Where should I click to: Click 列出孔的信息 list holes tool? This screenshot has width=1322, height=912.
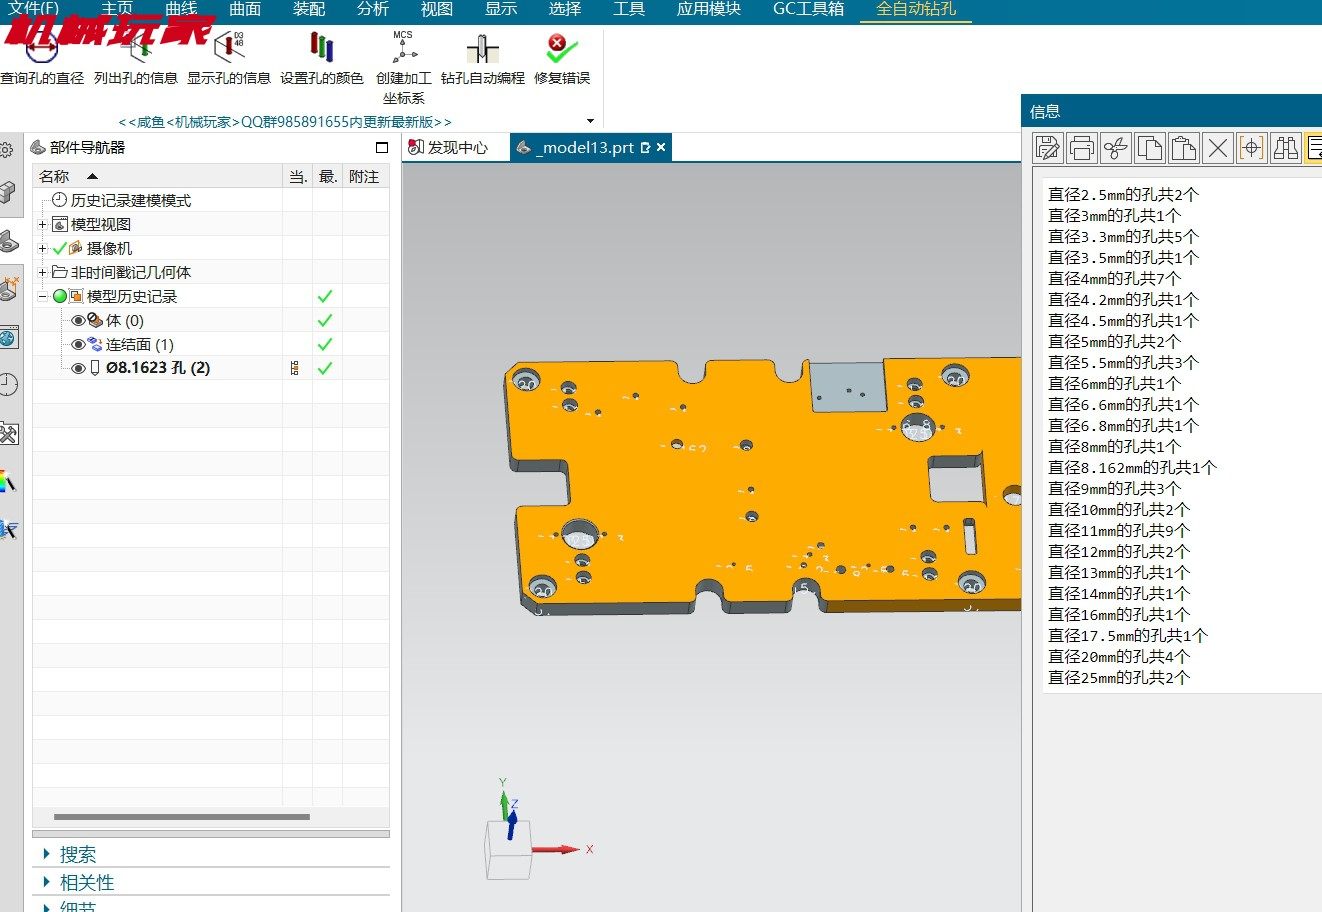[x=135, y=59]
